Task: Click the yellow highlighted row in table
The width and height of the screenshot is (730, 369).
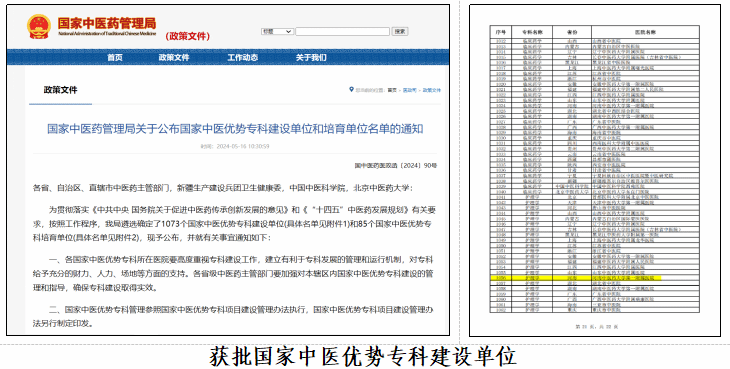Action: (x=575, y=278)
